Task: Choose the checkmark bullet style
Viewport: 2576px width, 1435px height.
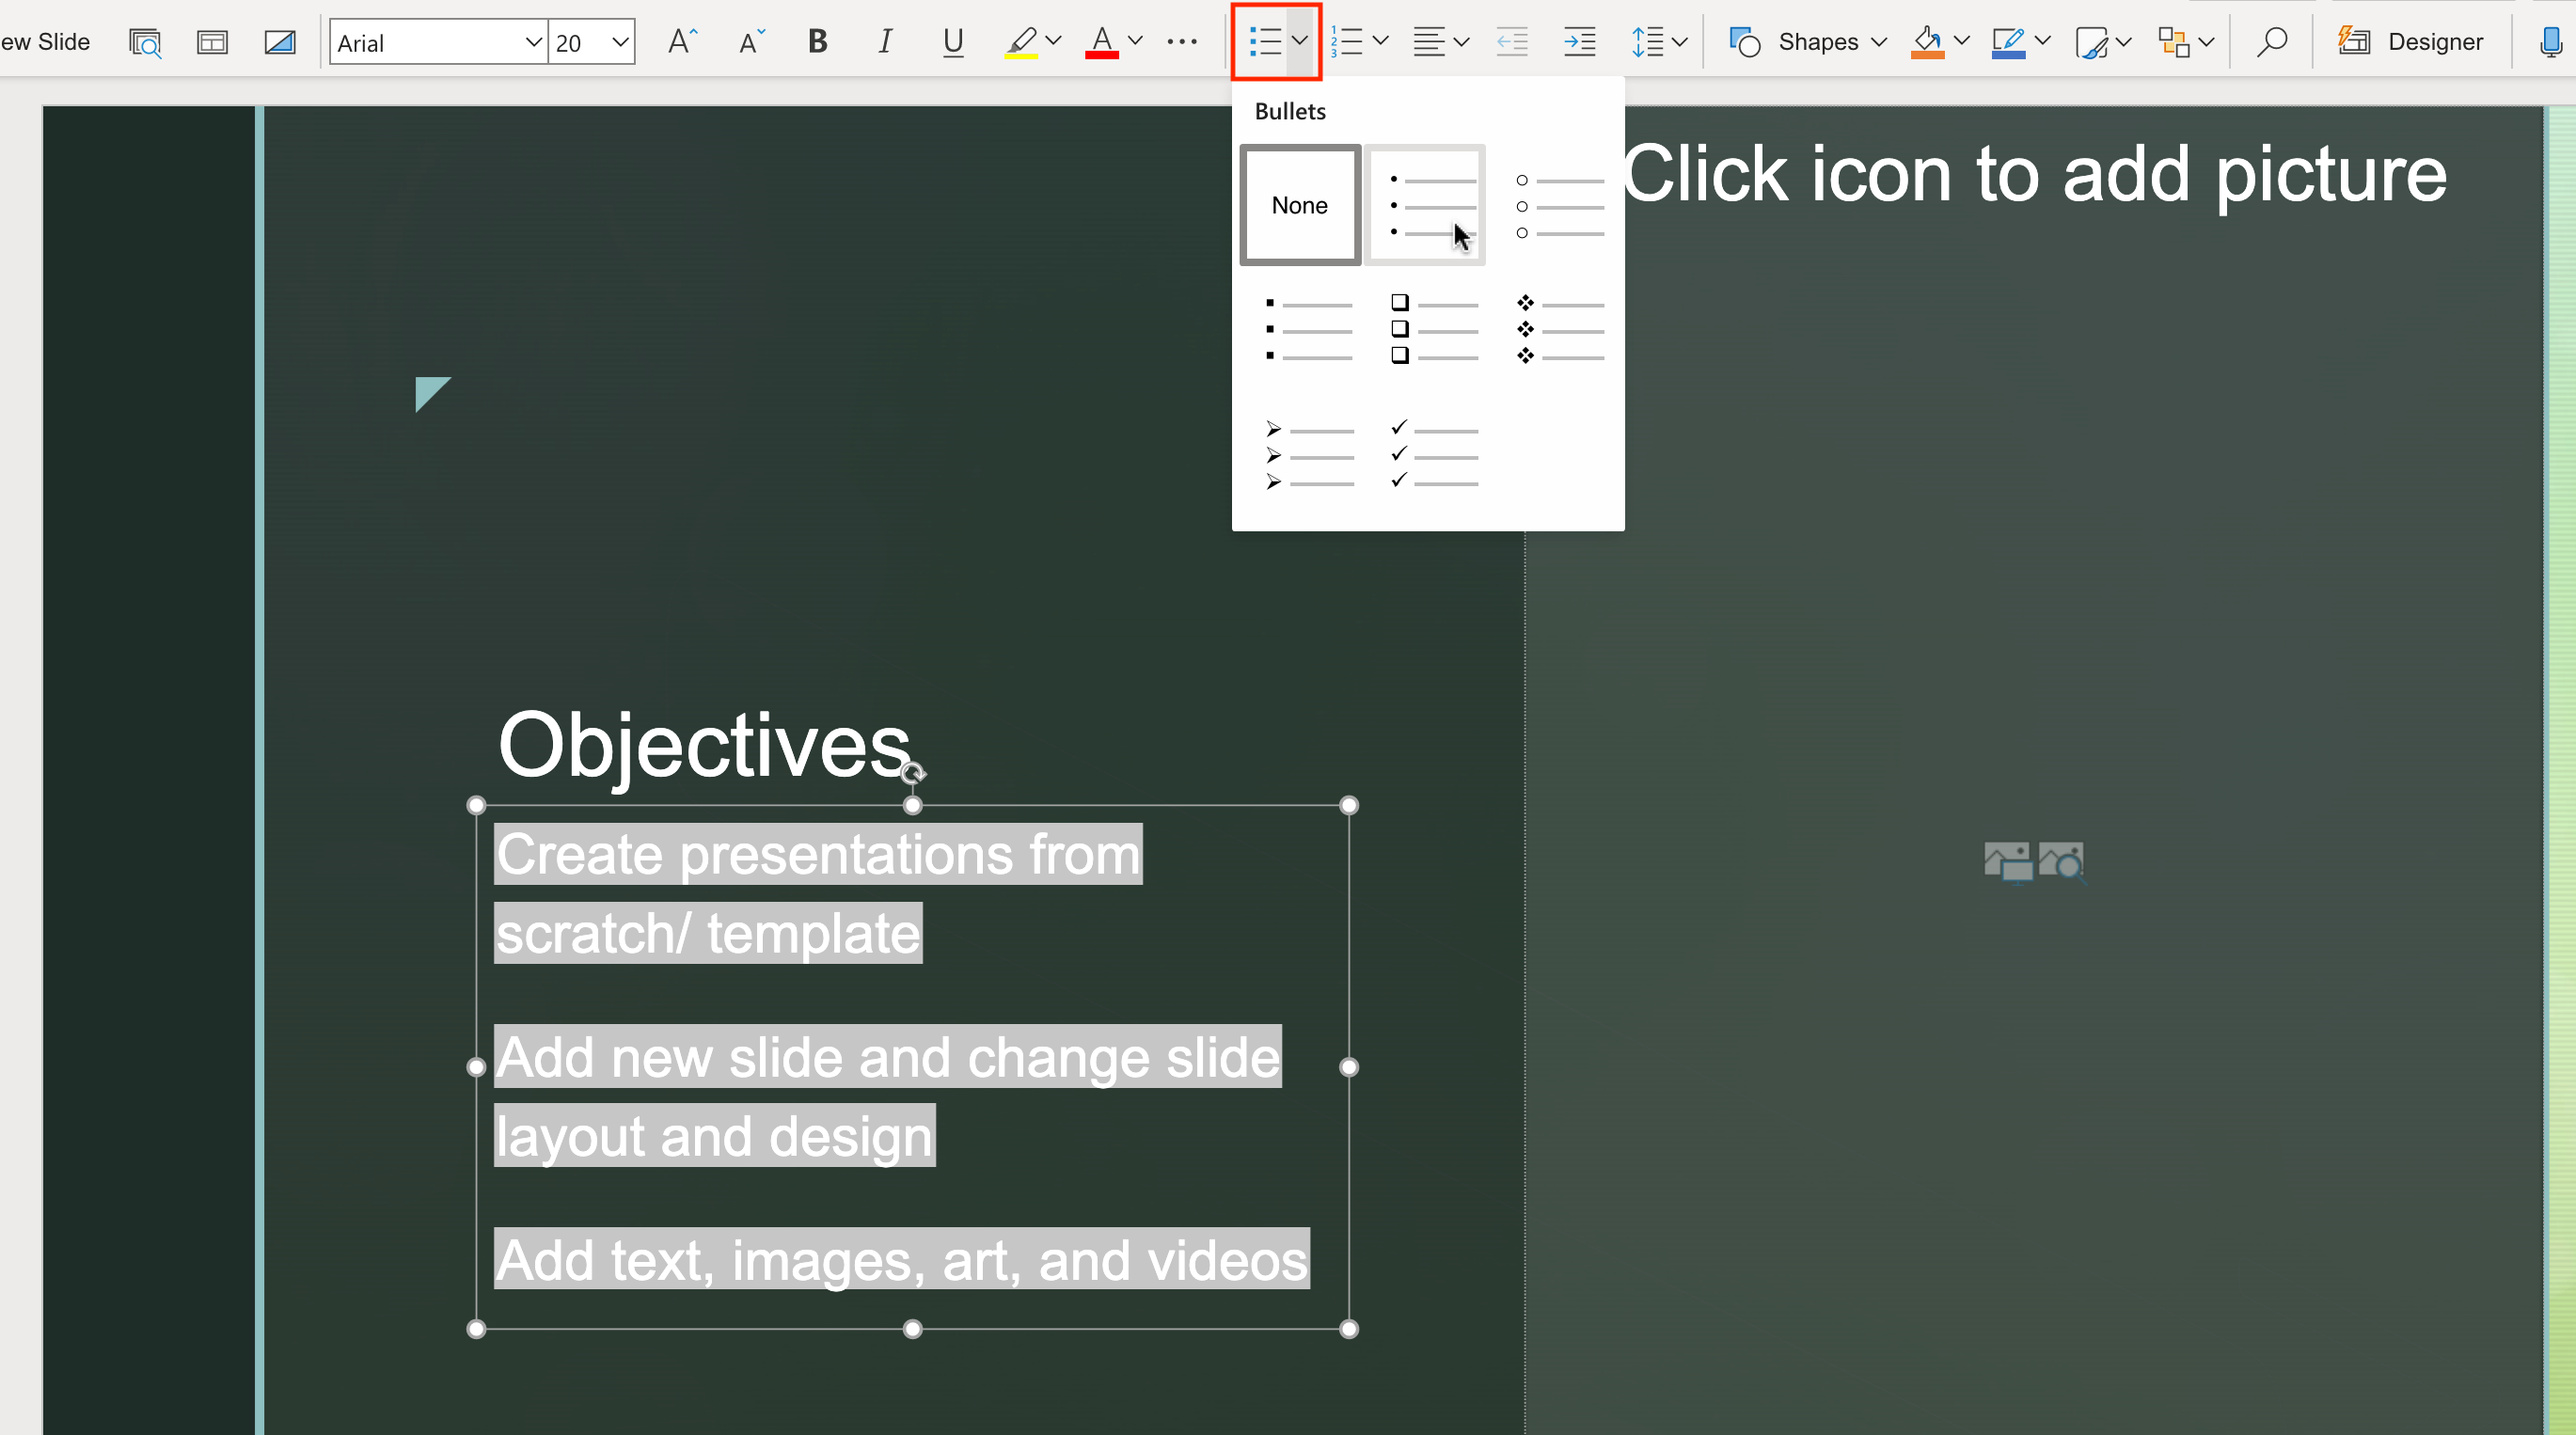Action: [1434, 455]
